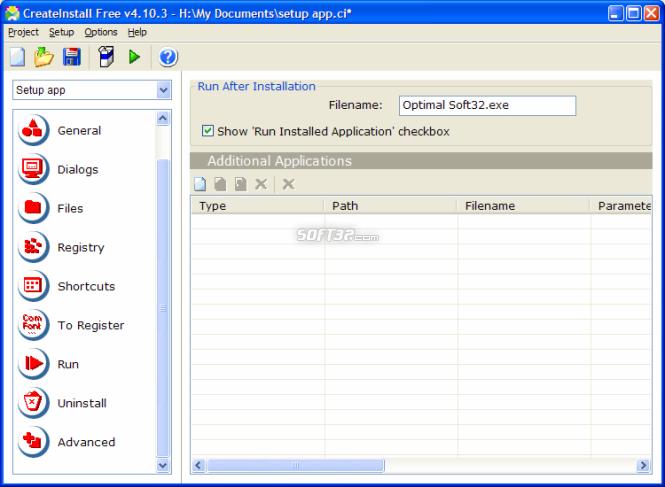Maximize the CreateInstall window
Image resolution: width=665 pixels, height=487 pixels.
point(634,14)
